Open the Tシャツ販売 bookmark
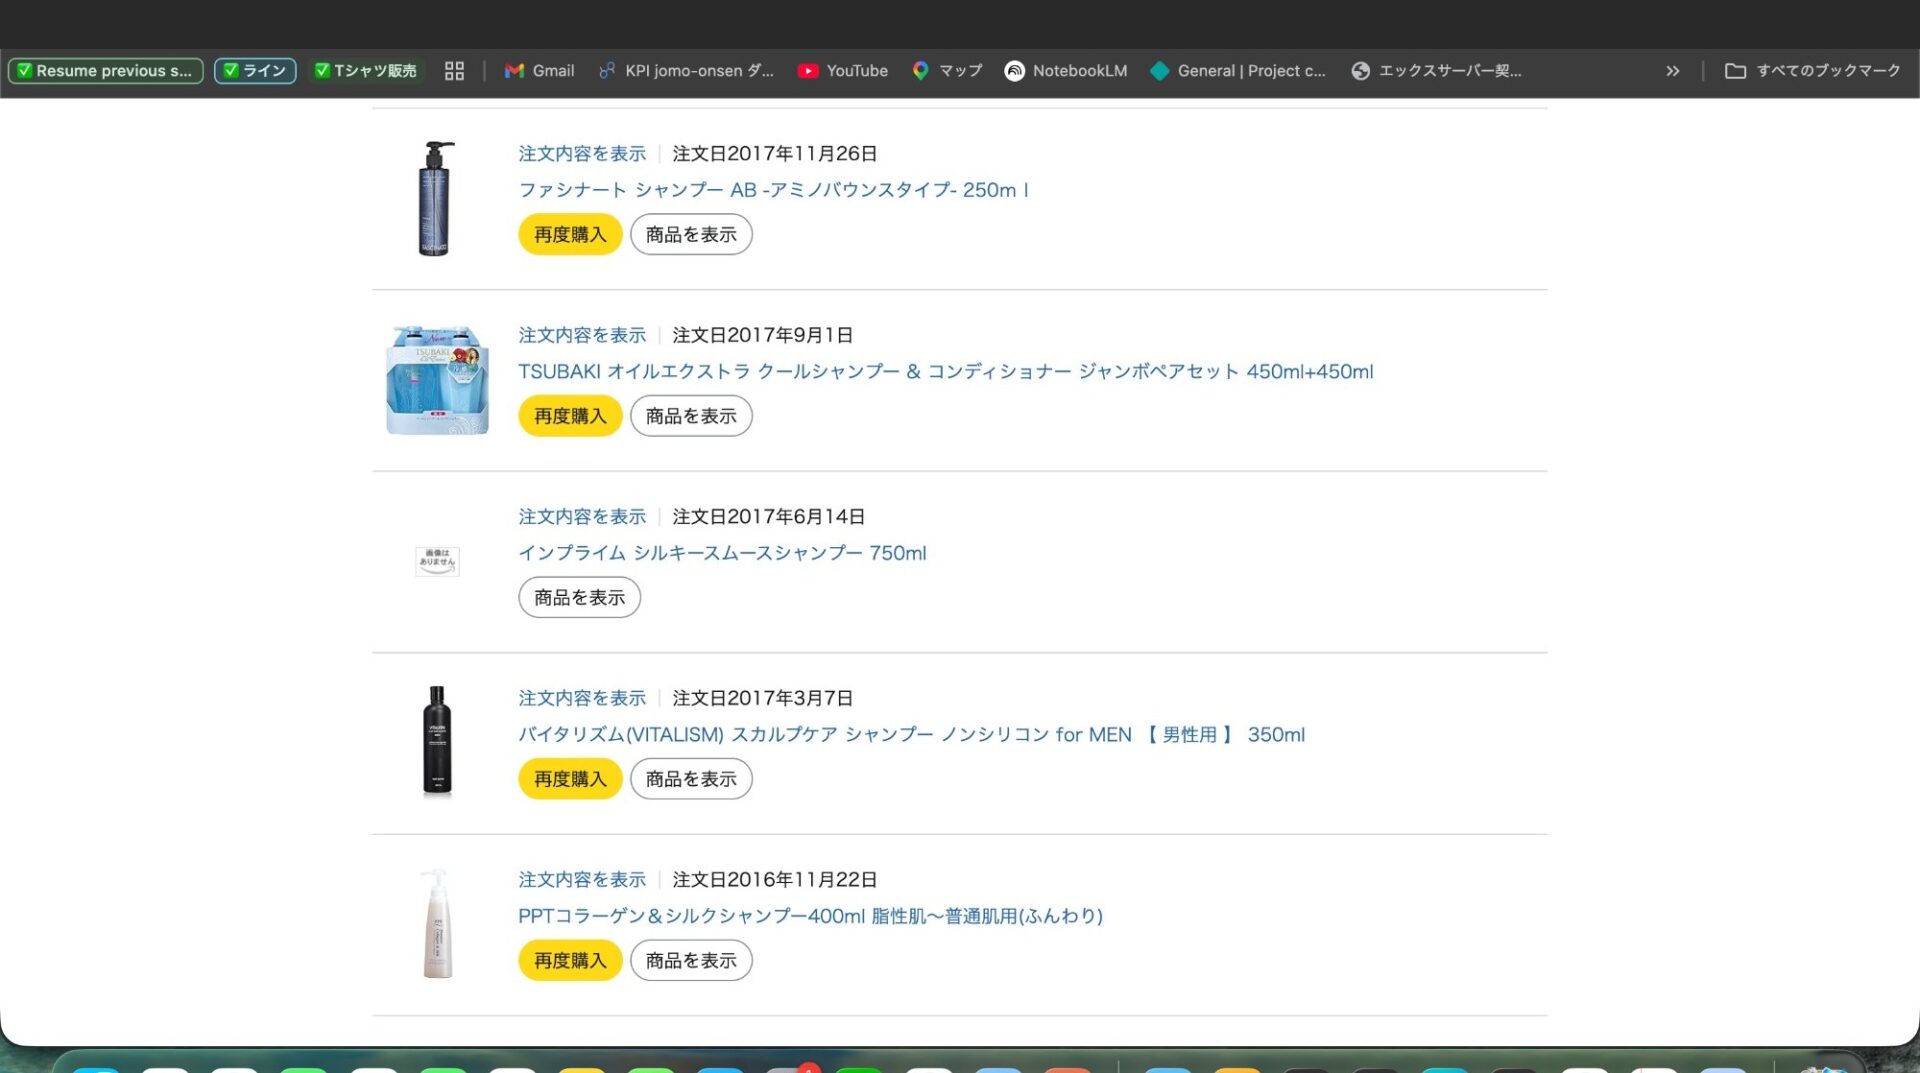The image size is (1920, 1073). pyautogui.click(x=366, y=71)
